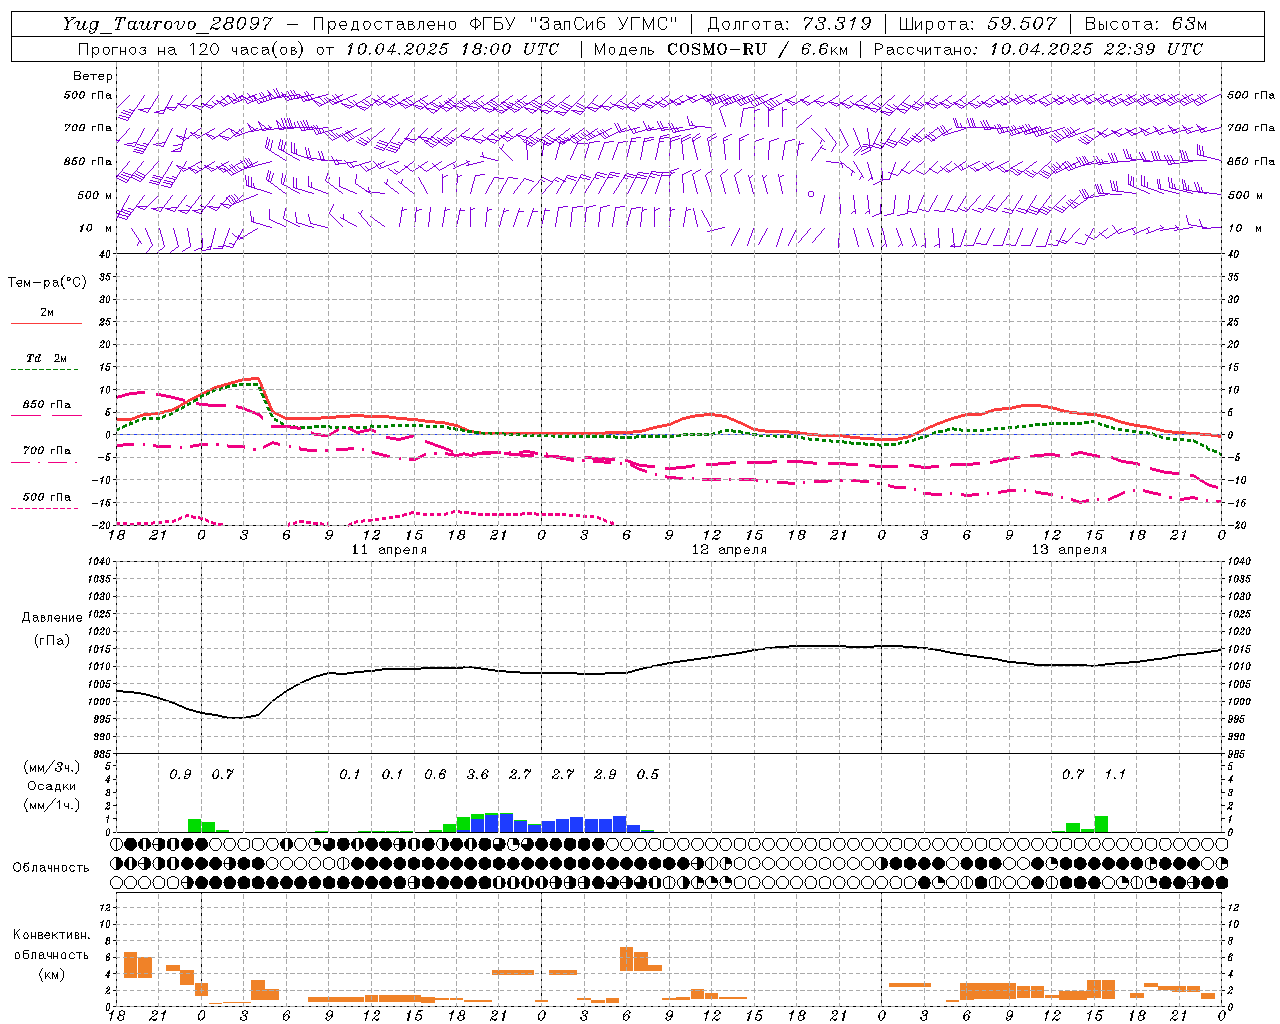Click the 11 апреля date label
The image size is (1280, 1024).
pyautogui.click(x=389, y=550)
